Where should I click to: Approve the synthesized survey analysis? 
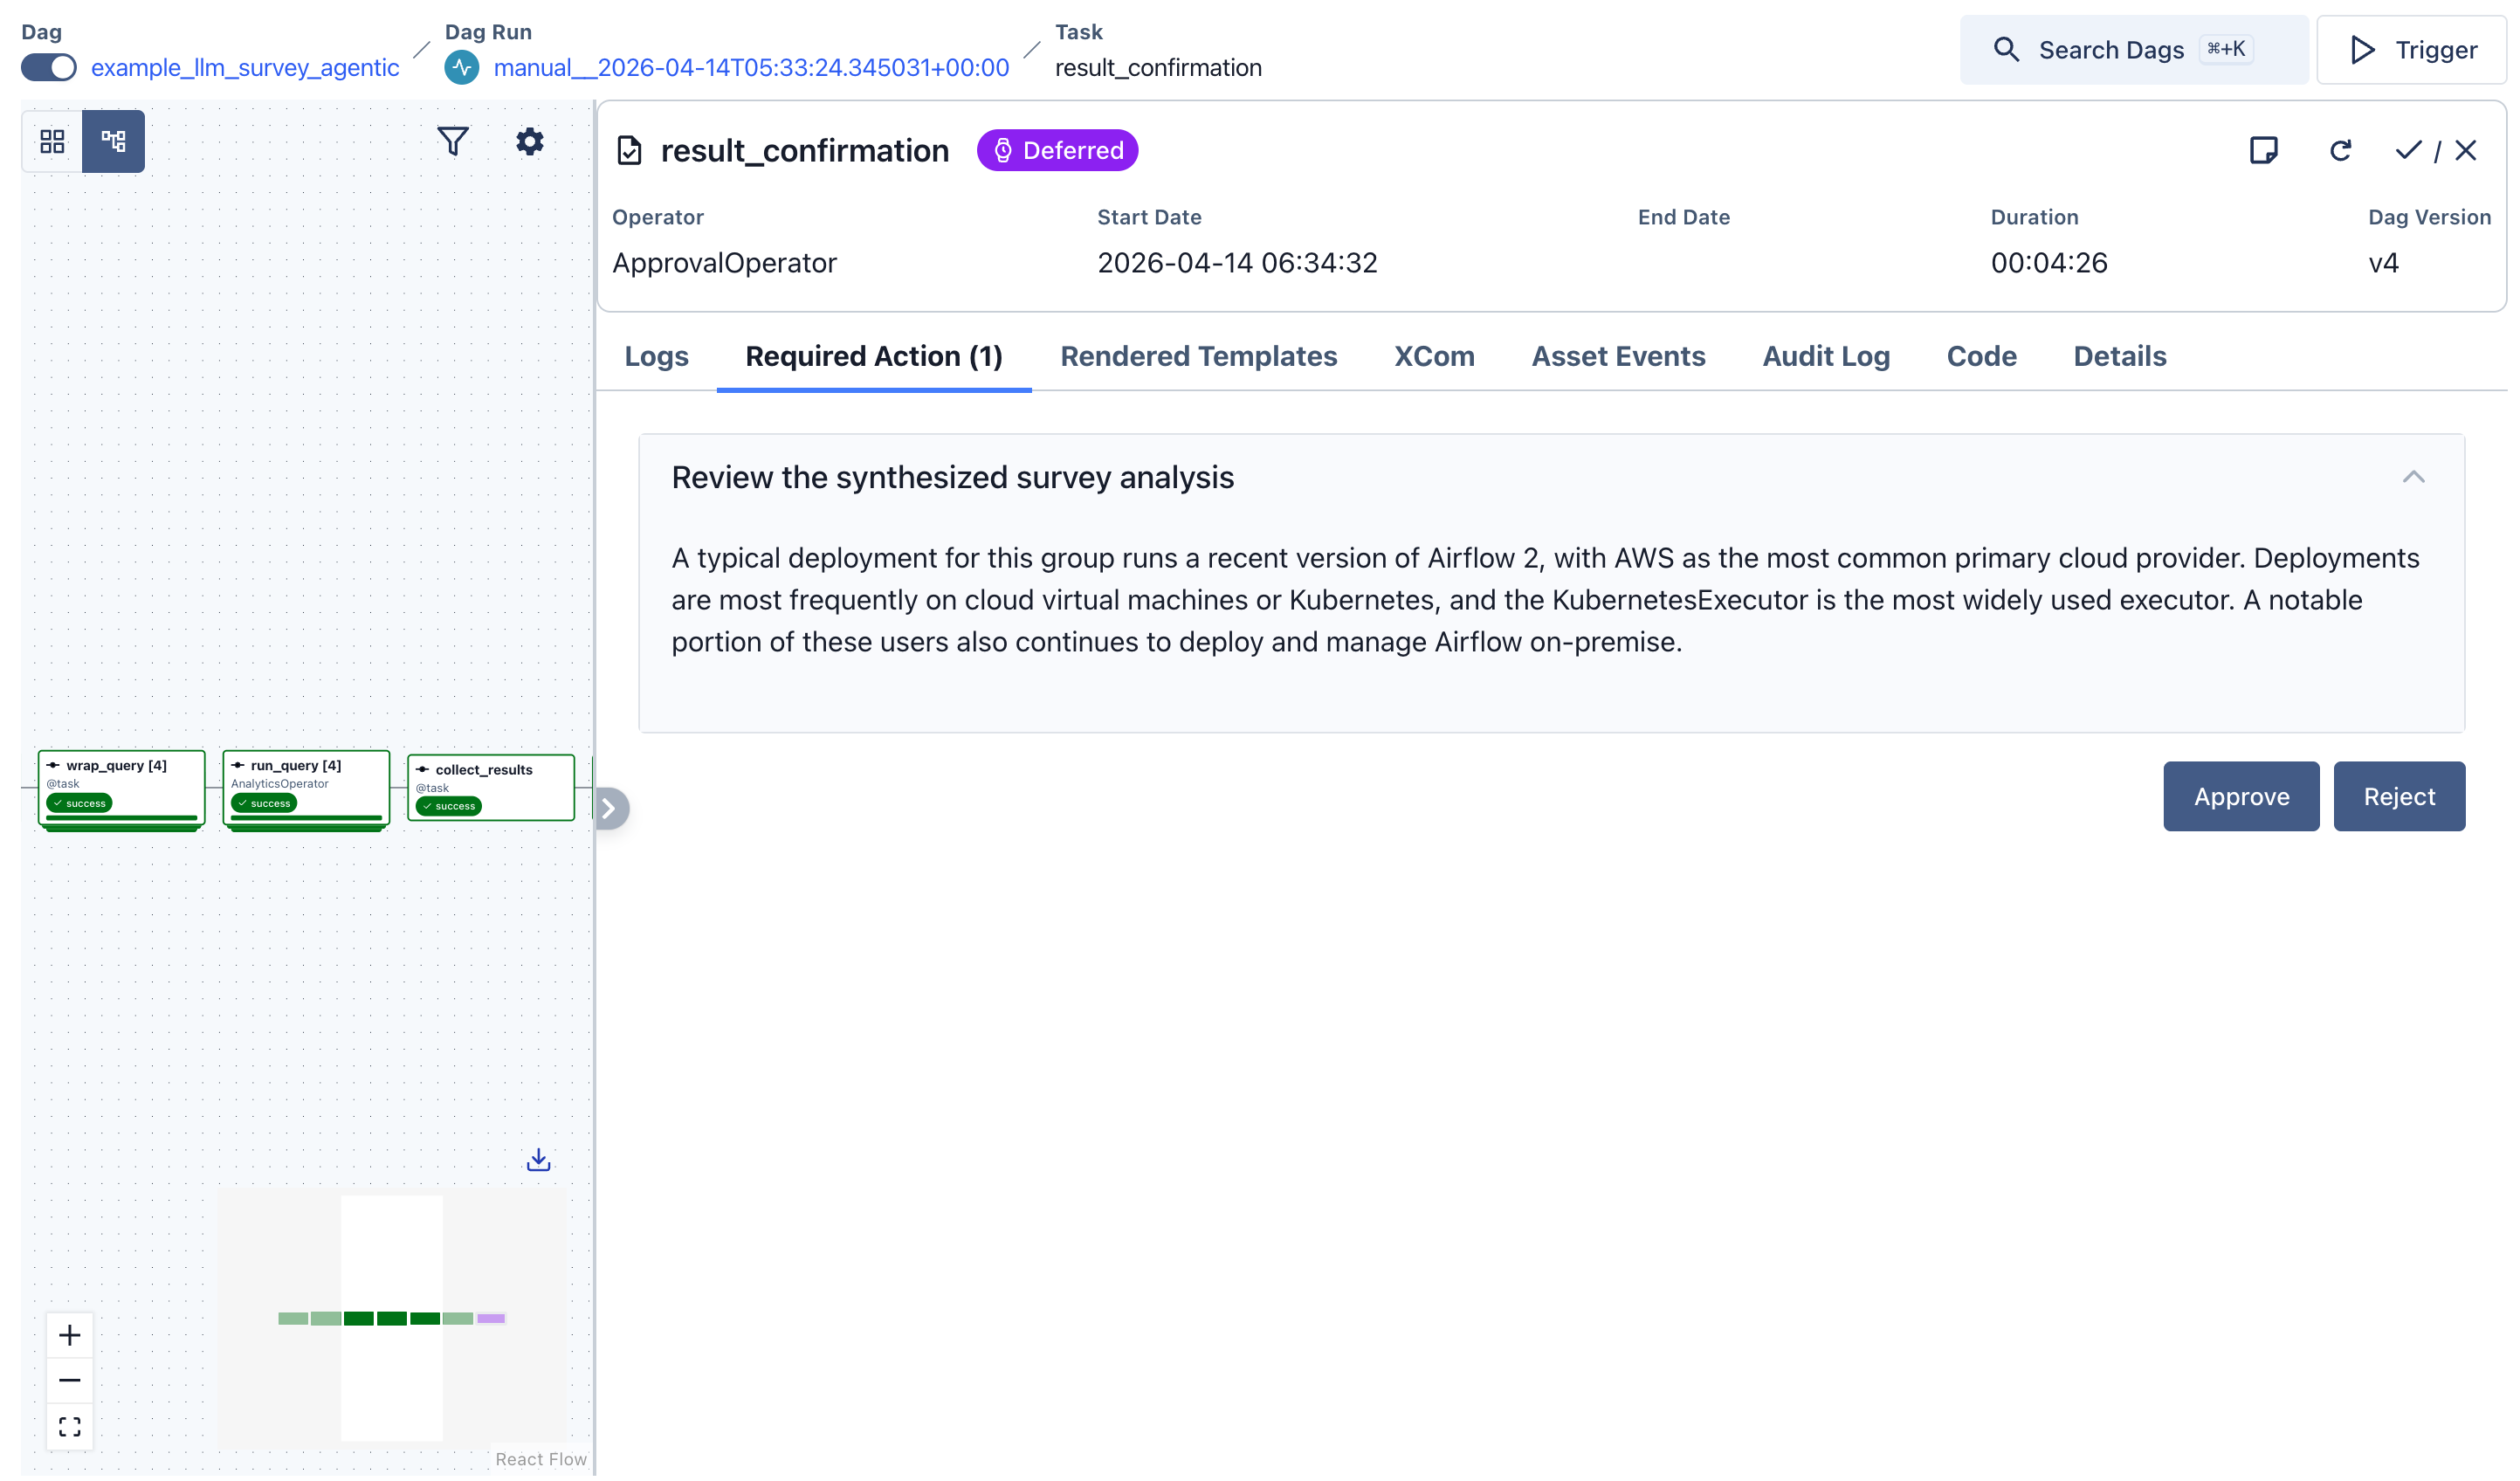coord(2241,796)
